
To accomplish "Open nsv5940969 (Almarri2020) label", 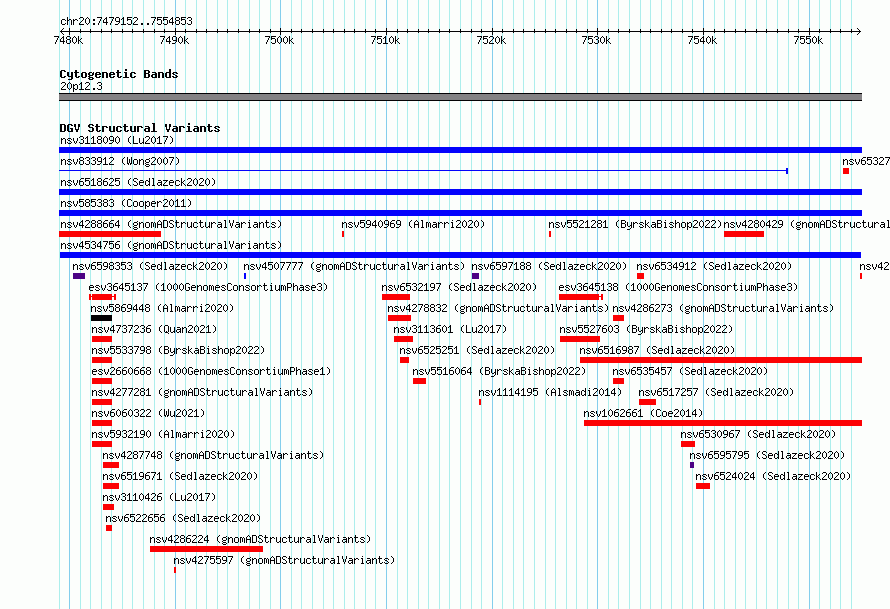I will tap(413, 224).
